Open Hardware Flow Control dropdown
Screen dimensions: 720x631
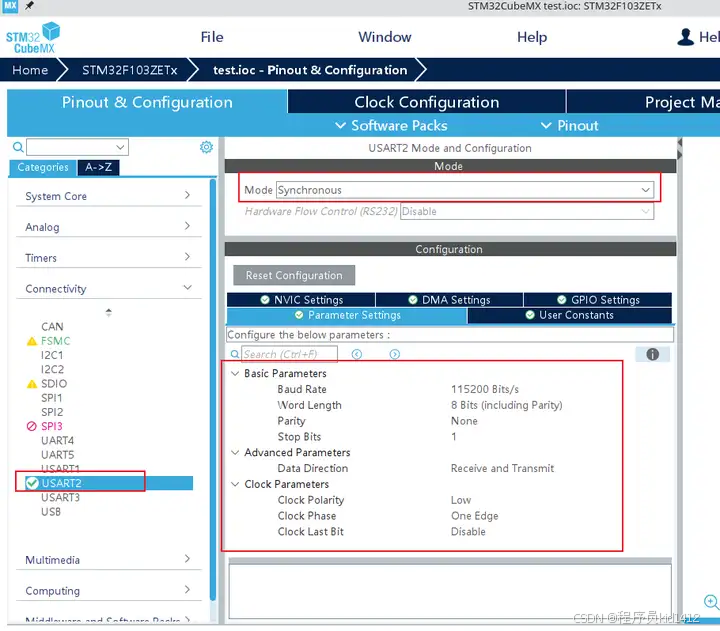[527, 211]
